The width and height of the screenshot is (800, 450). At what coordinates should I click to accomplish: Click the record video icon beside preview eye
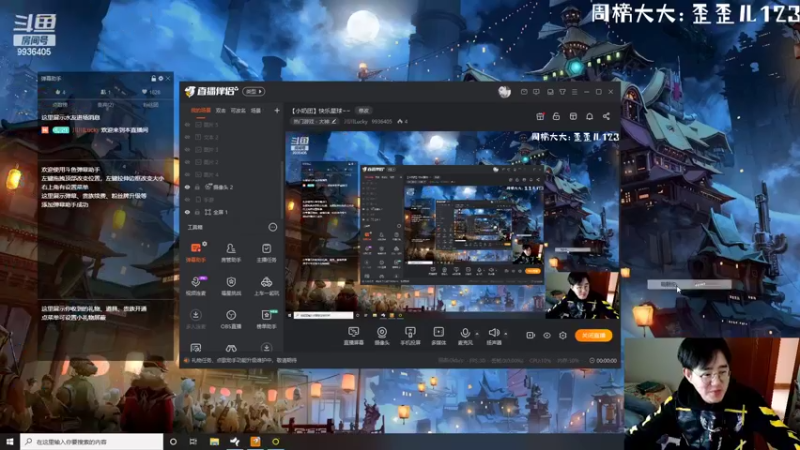(531, 335)
